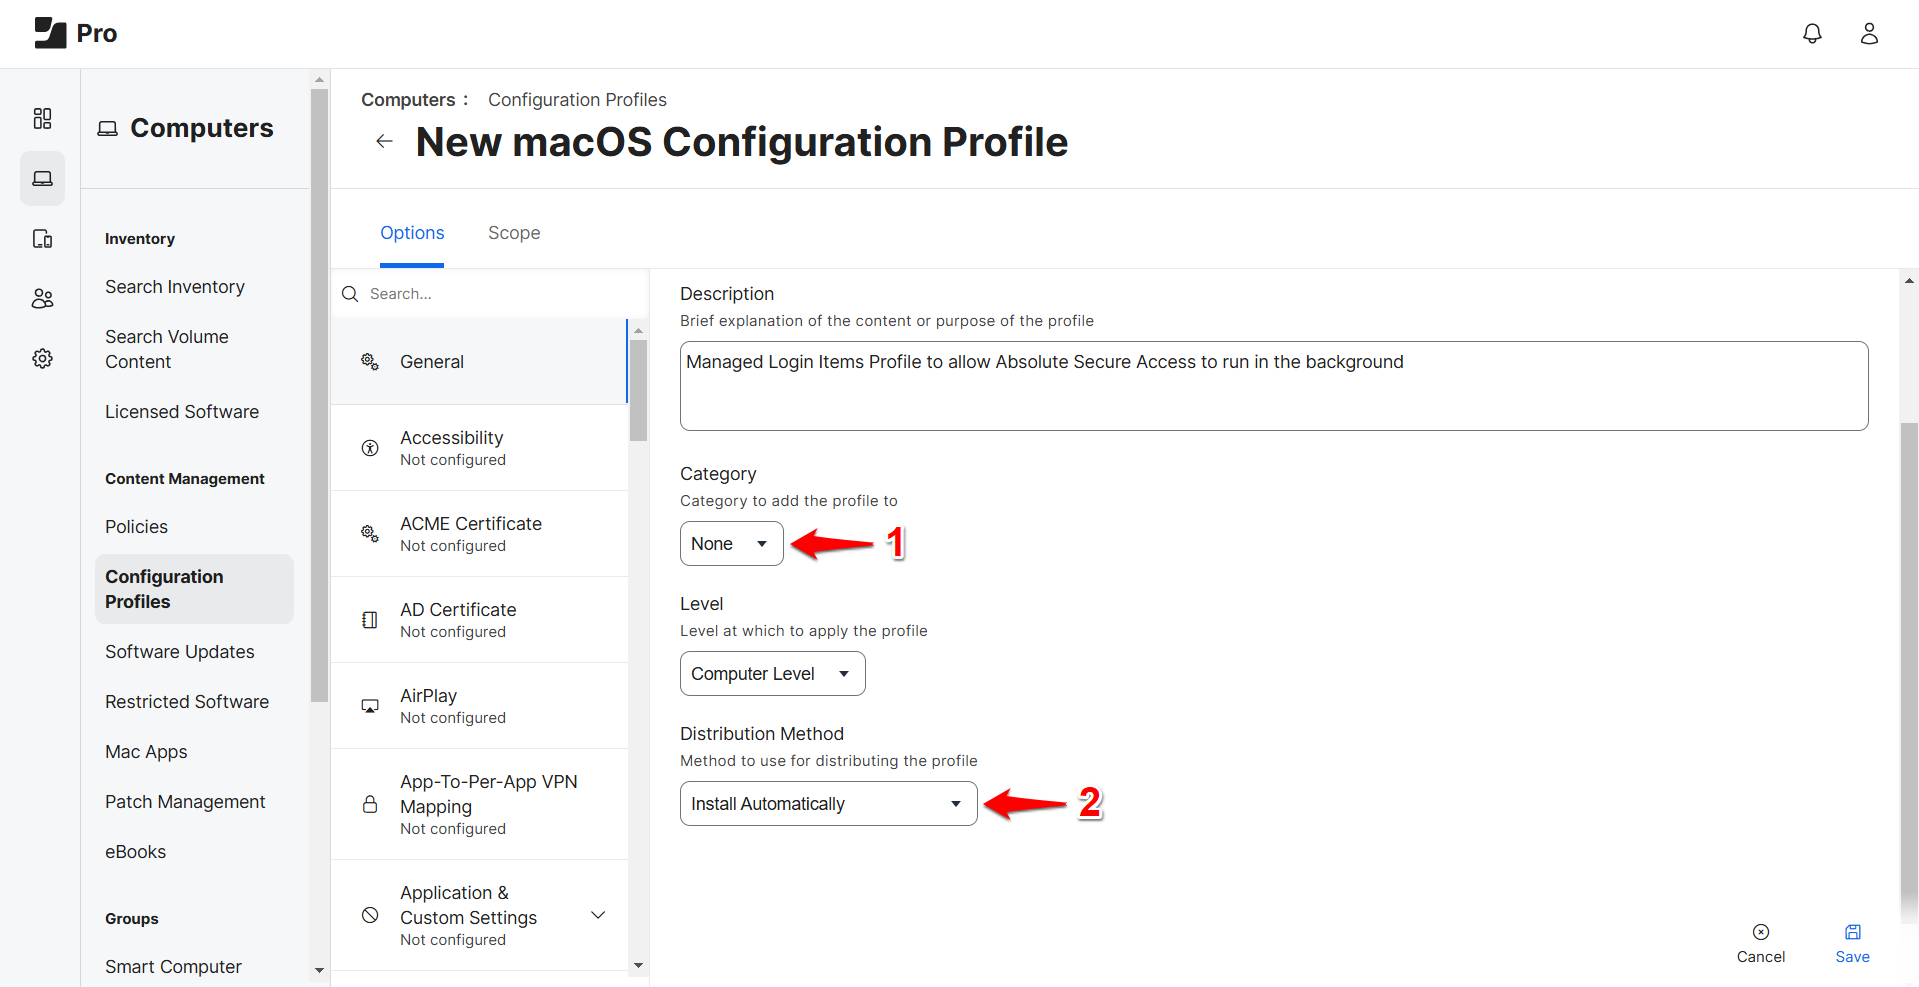Click into the Description text box

(x=1274, y=386)
